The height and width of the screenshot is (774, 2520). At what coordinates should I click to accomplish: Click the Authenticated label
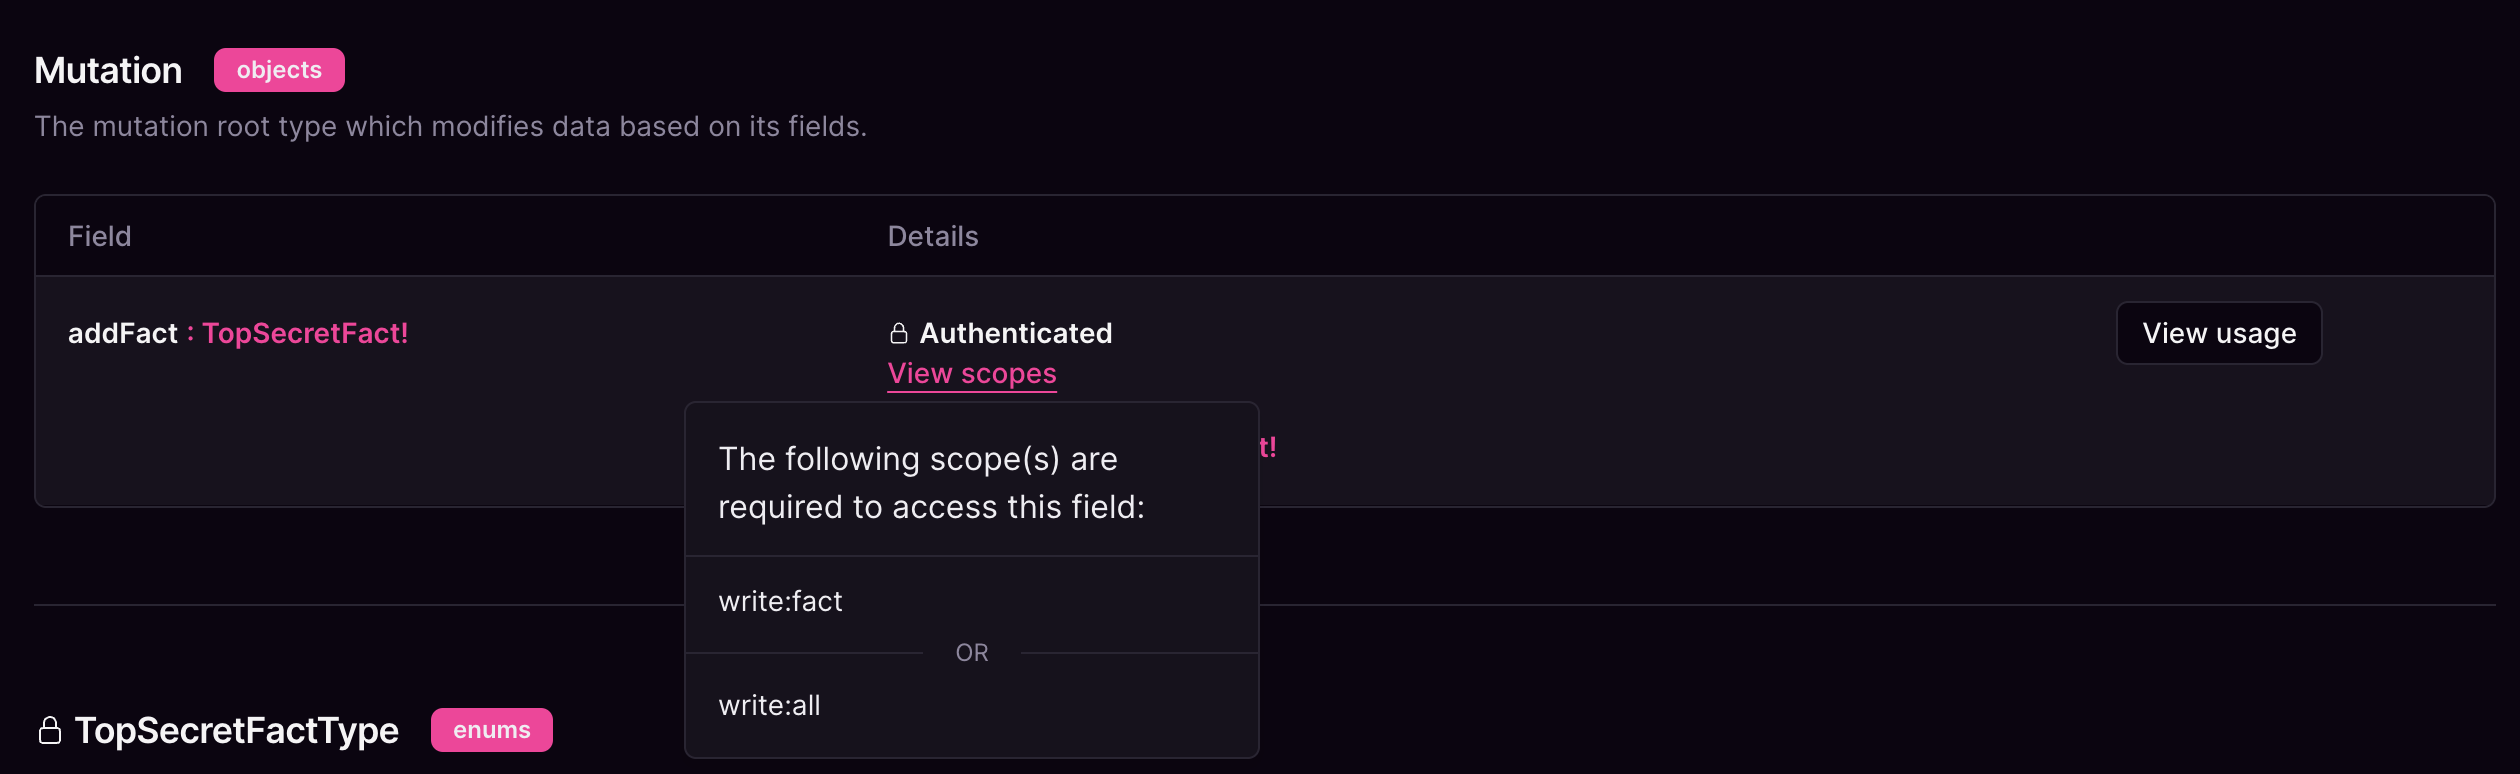1017,333
